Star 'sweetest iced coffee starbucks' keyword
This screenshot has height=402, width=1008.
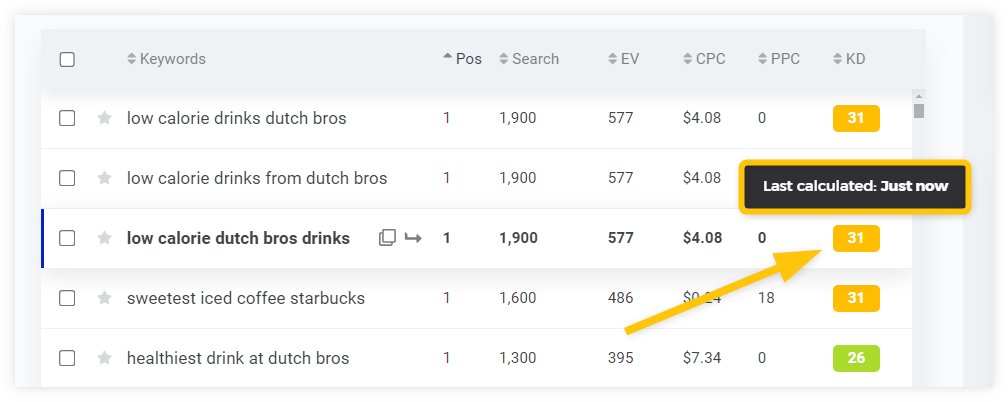[x=104, y=298]
